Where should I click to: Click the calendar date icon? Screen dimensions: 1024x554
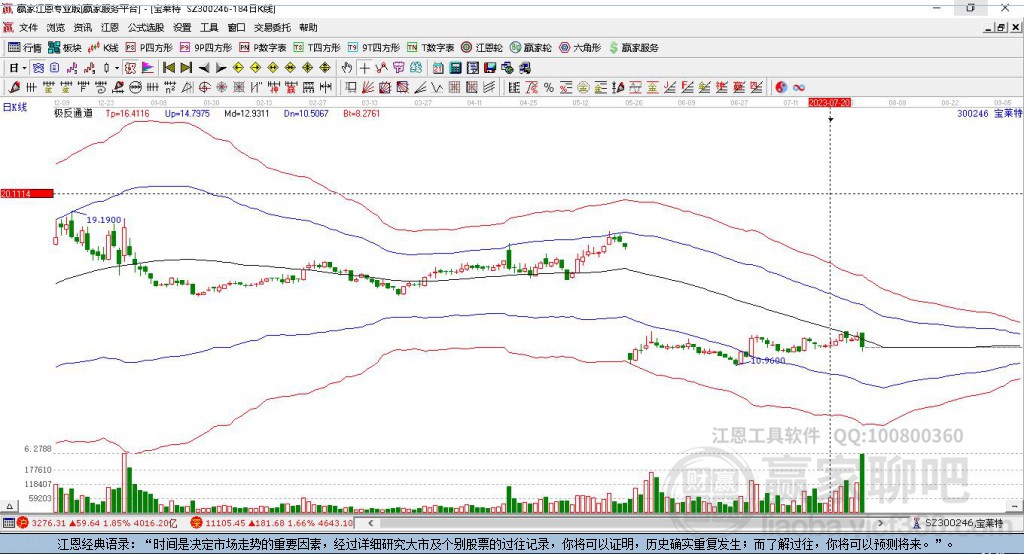pyautogui.click(x=438, y=67)
